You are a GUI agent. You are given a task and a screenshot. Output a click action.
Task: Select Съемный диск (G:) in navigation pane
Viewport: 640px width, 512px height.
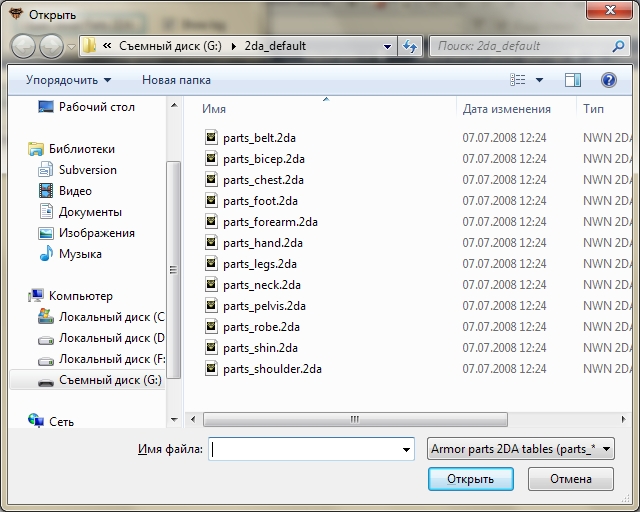(109, 380)
